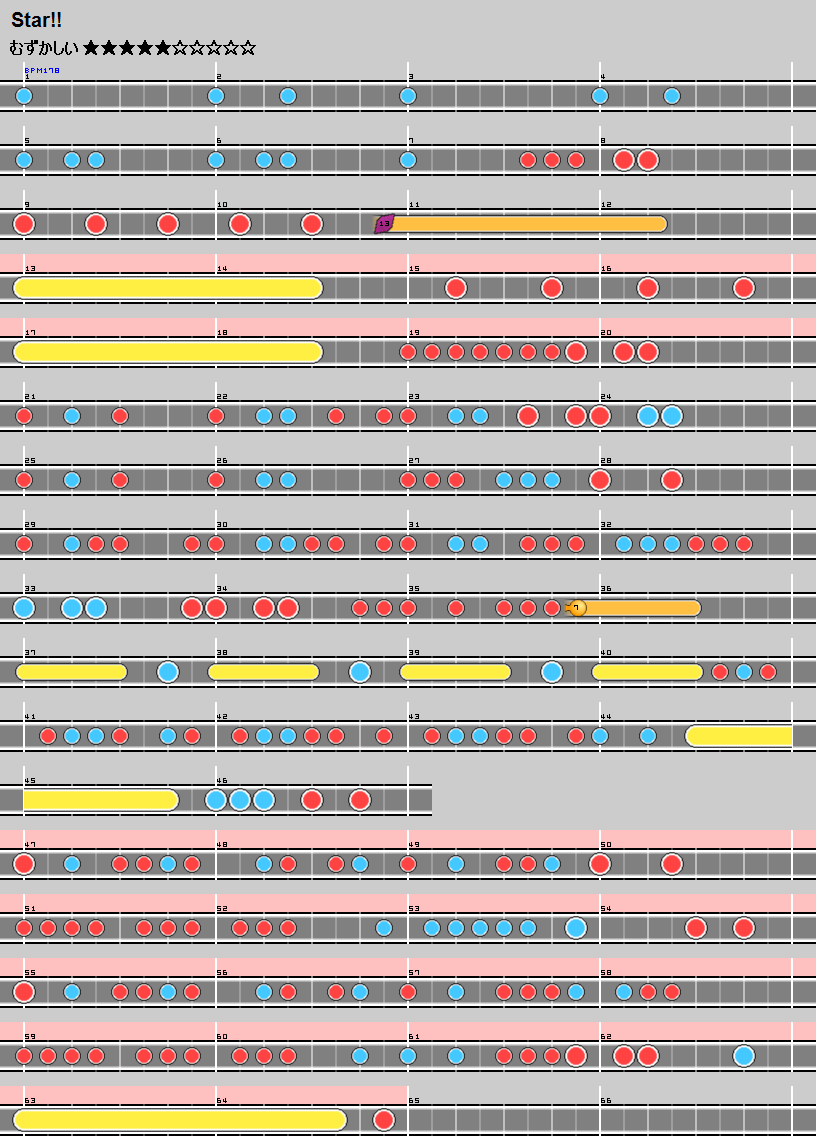
Task: Click the measure 66 number label
Action: coord(605,1100)
